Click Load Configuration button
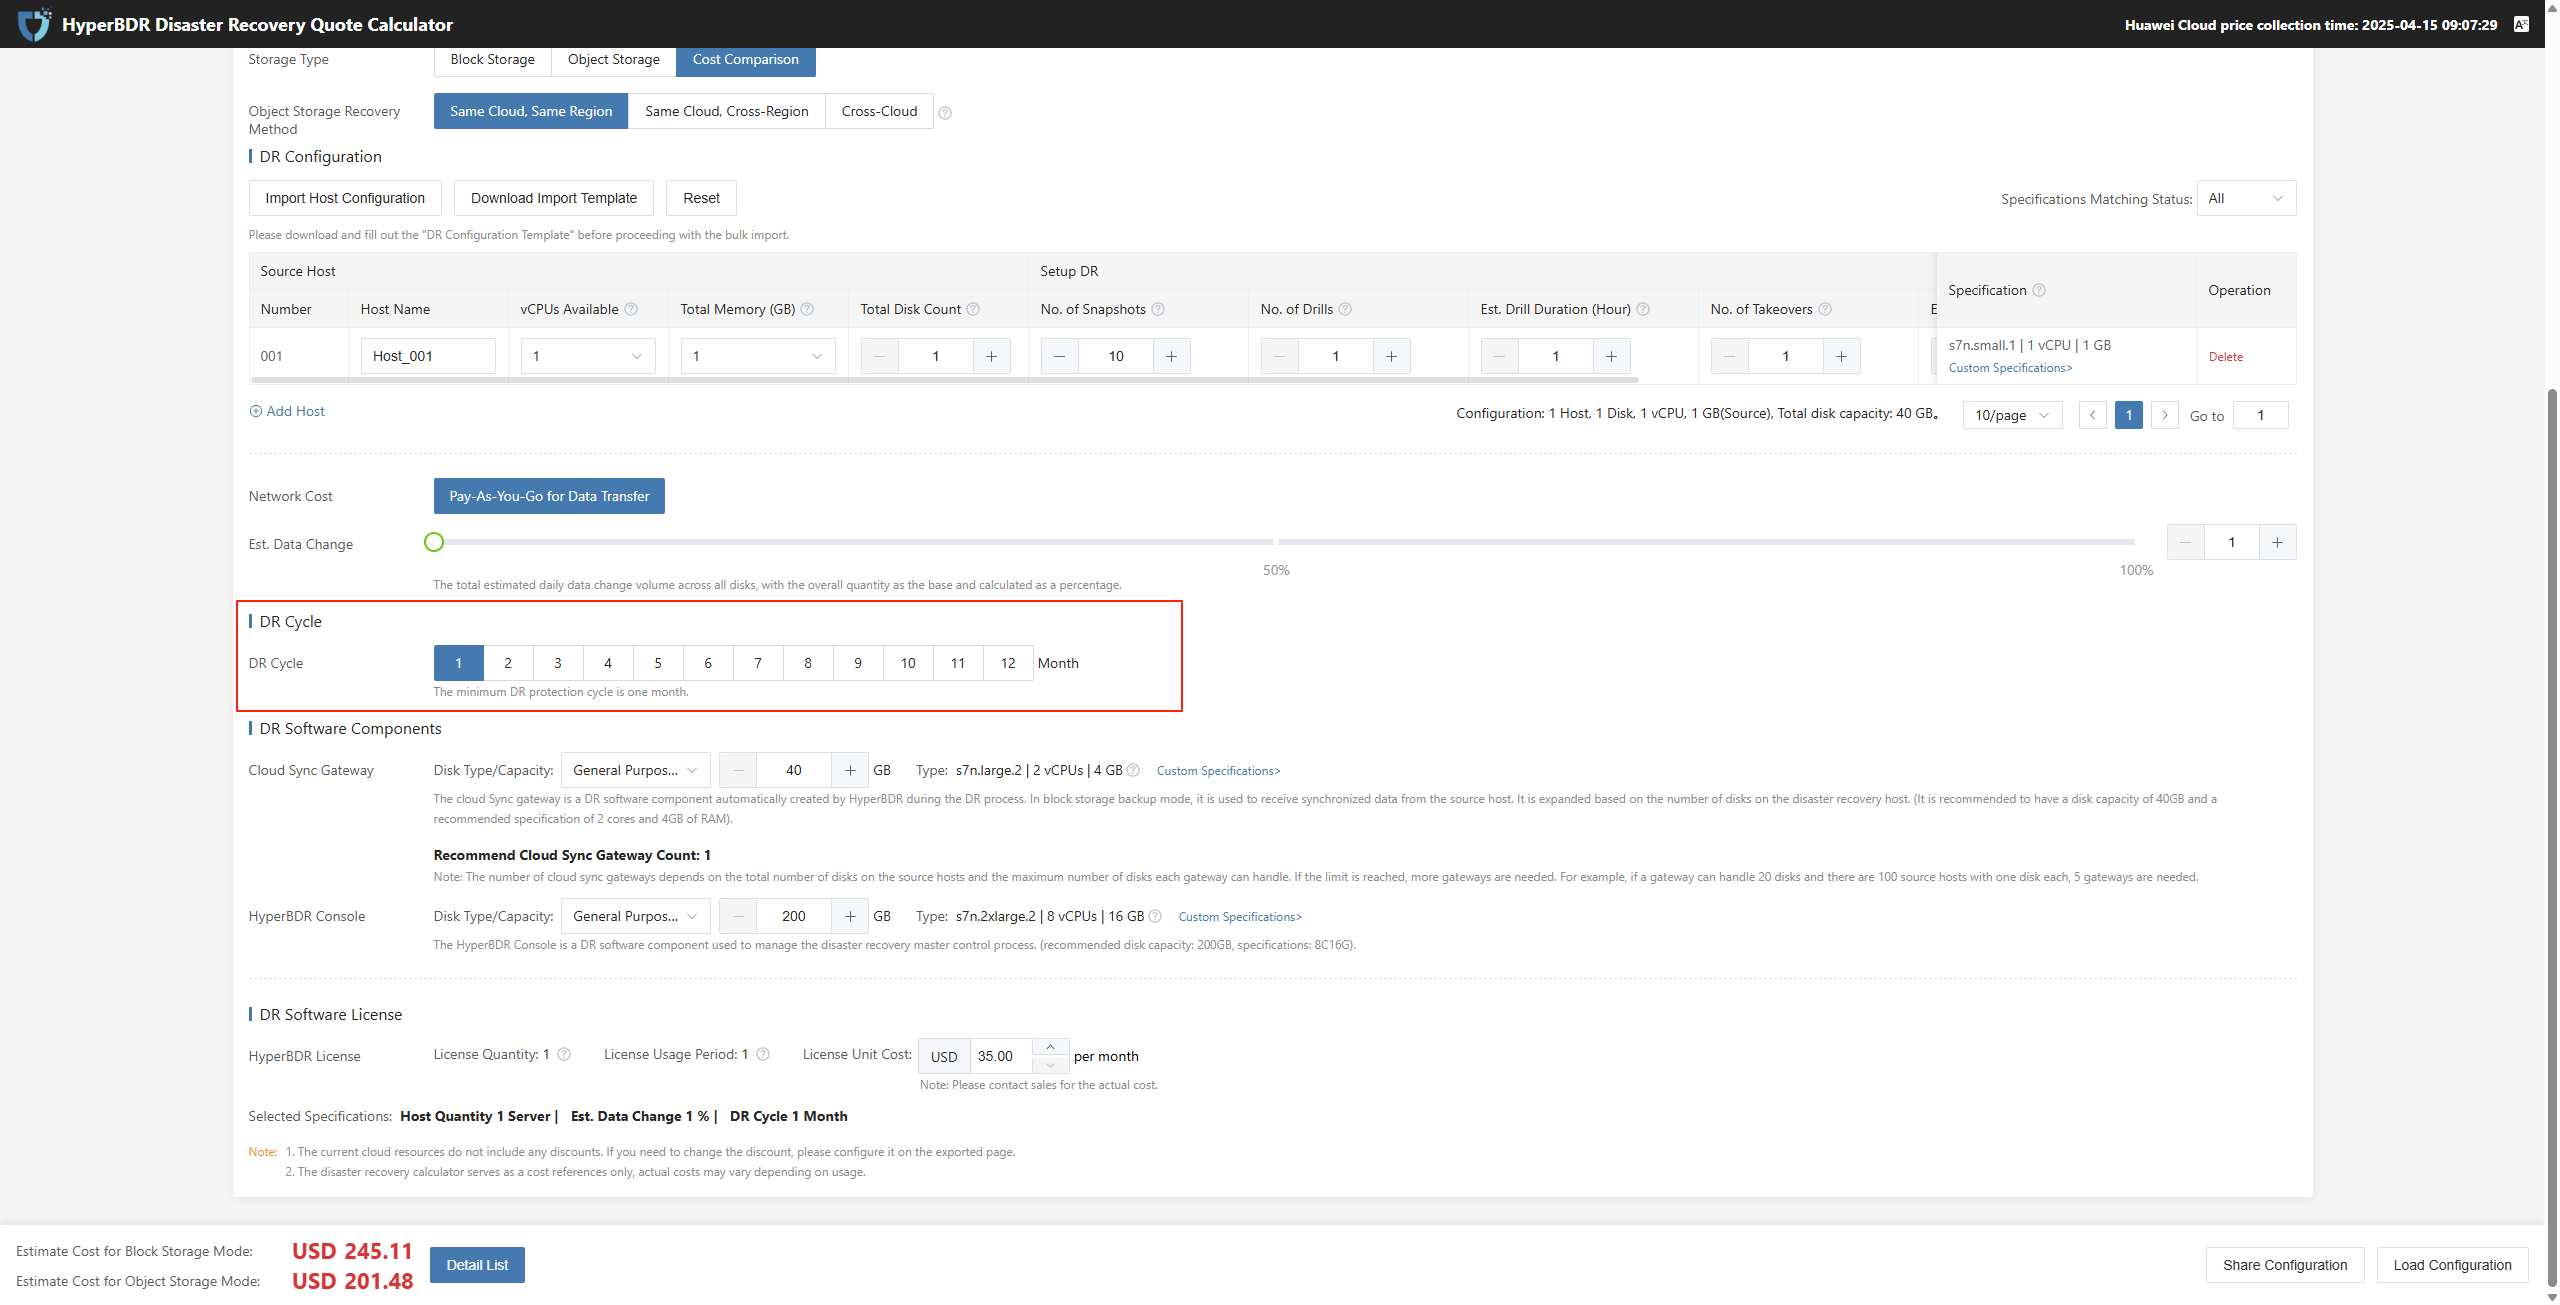The height and width of the screenshot is (1305, 2560). click(x=2452, y=1266)
